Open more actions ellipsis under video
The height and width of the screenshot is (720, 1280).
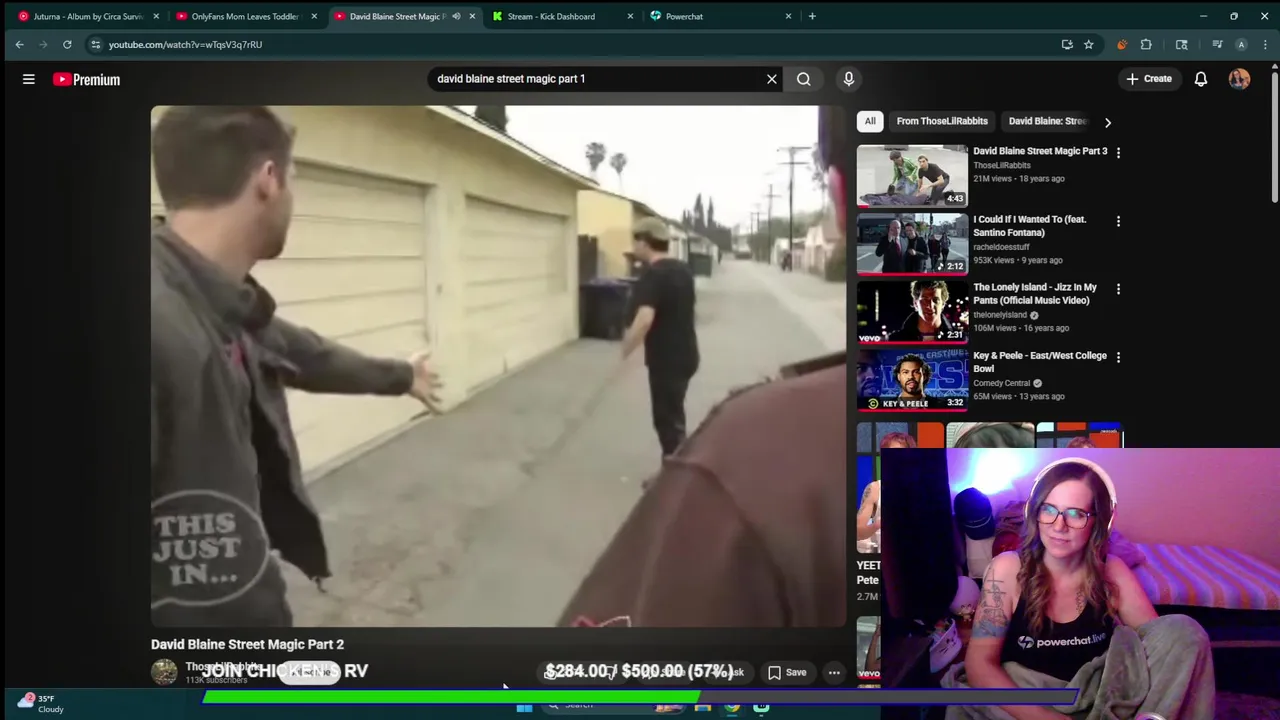pos(834,673)
